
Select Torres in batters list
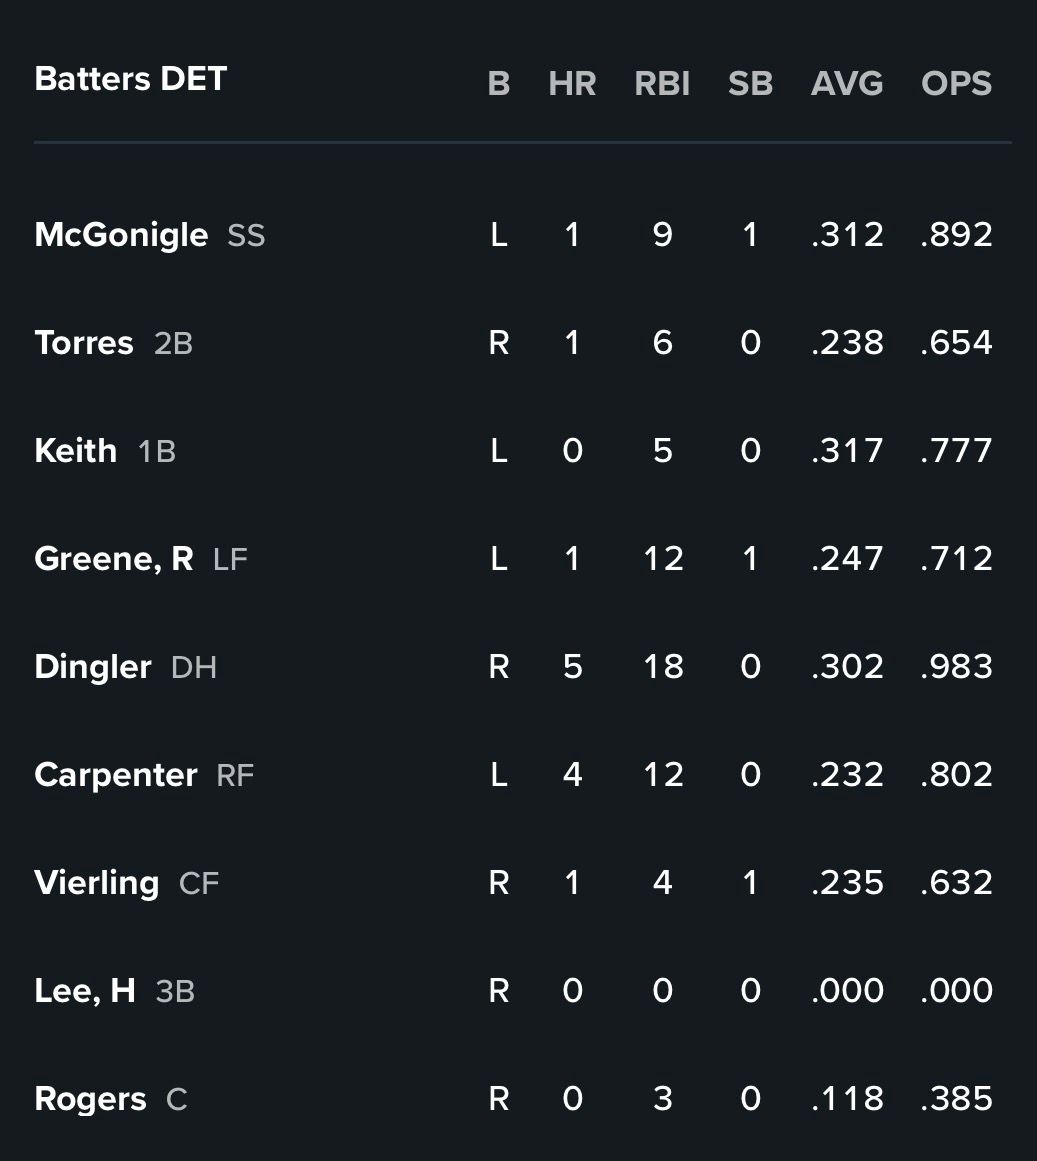coord(84,343)
